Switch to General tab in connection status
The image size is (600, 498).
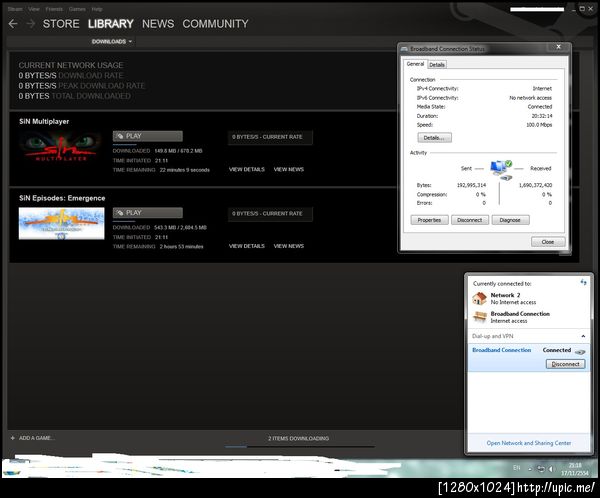pyautogui.click(x=415, y=64)
